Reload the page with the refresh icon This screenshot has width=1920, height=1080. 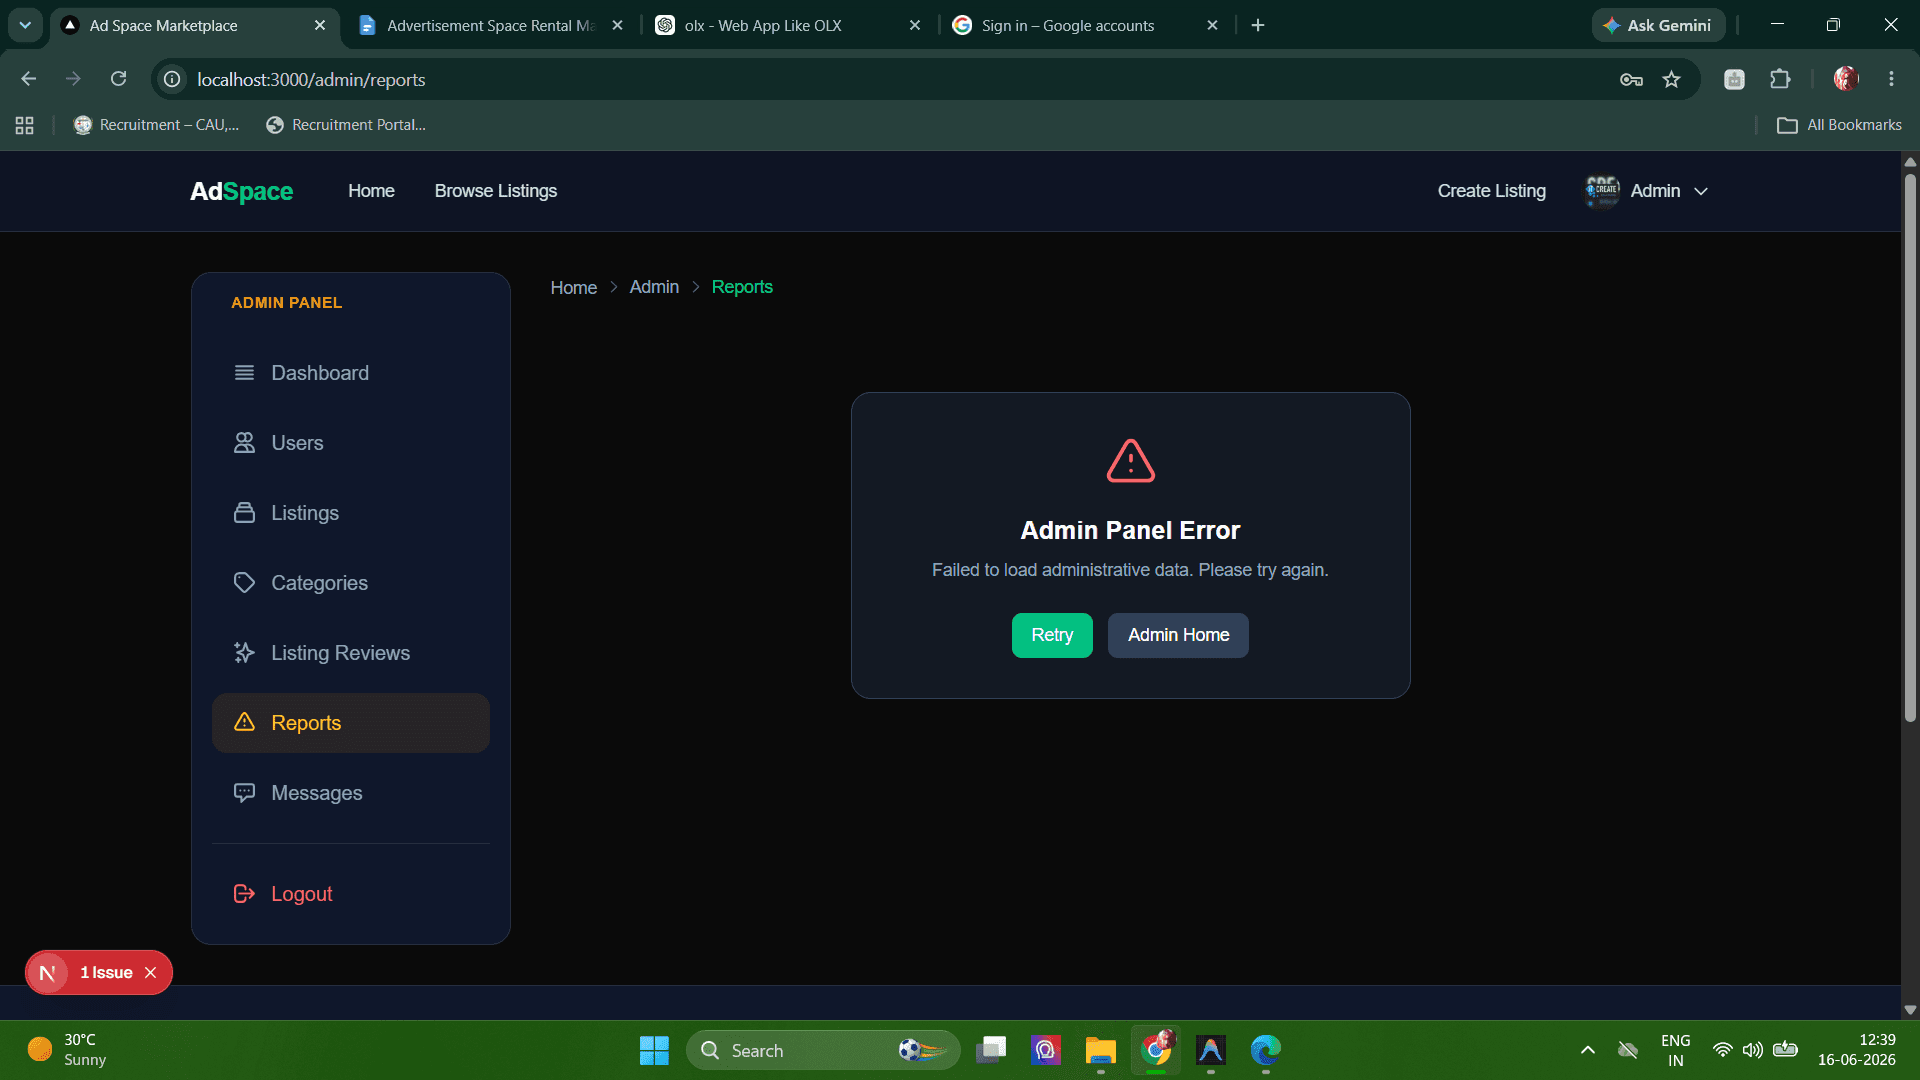(118, 79)
